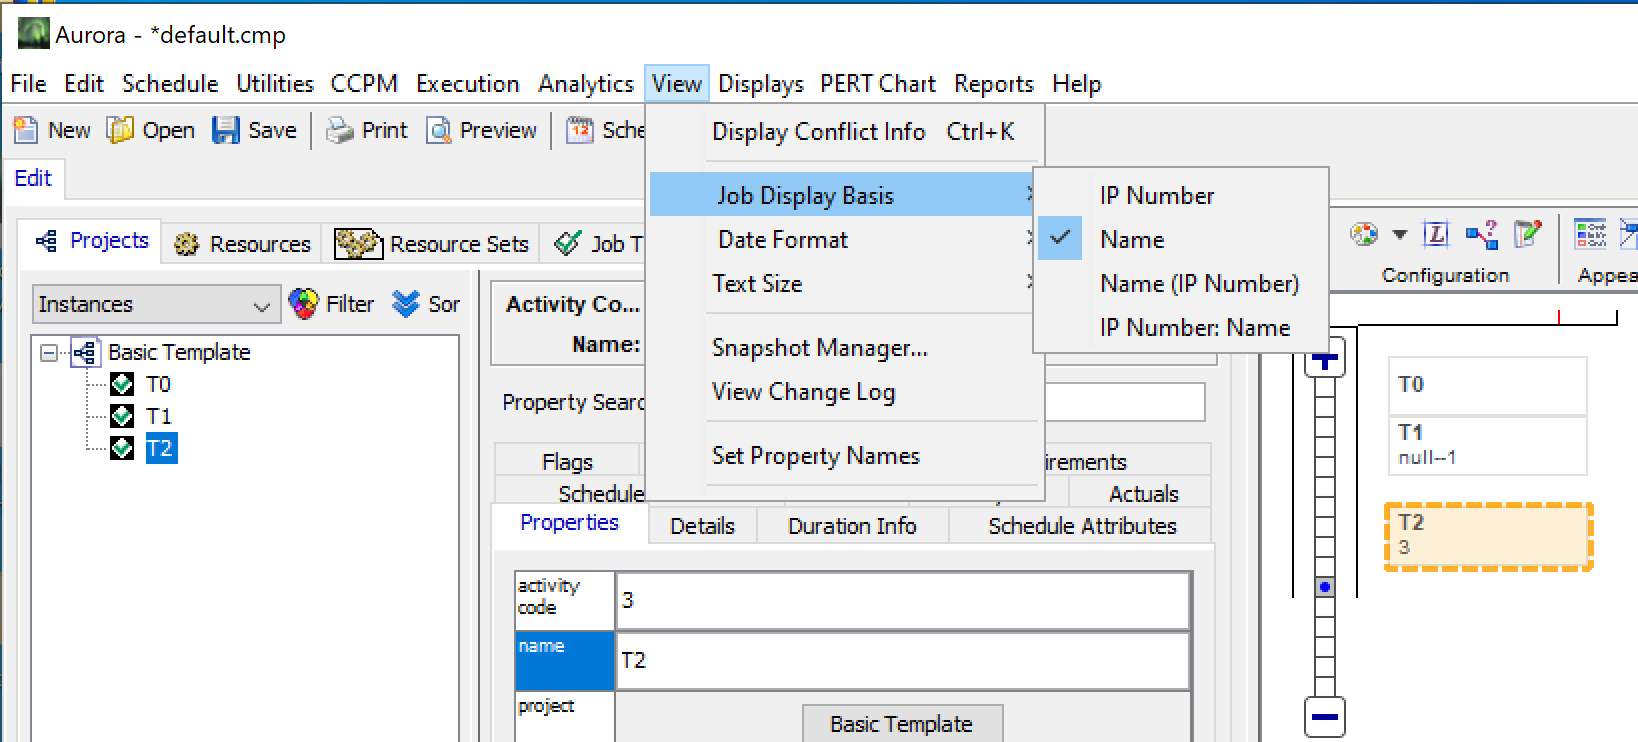
Task: Collapse the Basic Template tree node
Action: click(48, 352)
